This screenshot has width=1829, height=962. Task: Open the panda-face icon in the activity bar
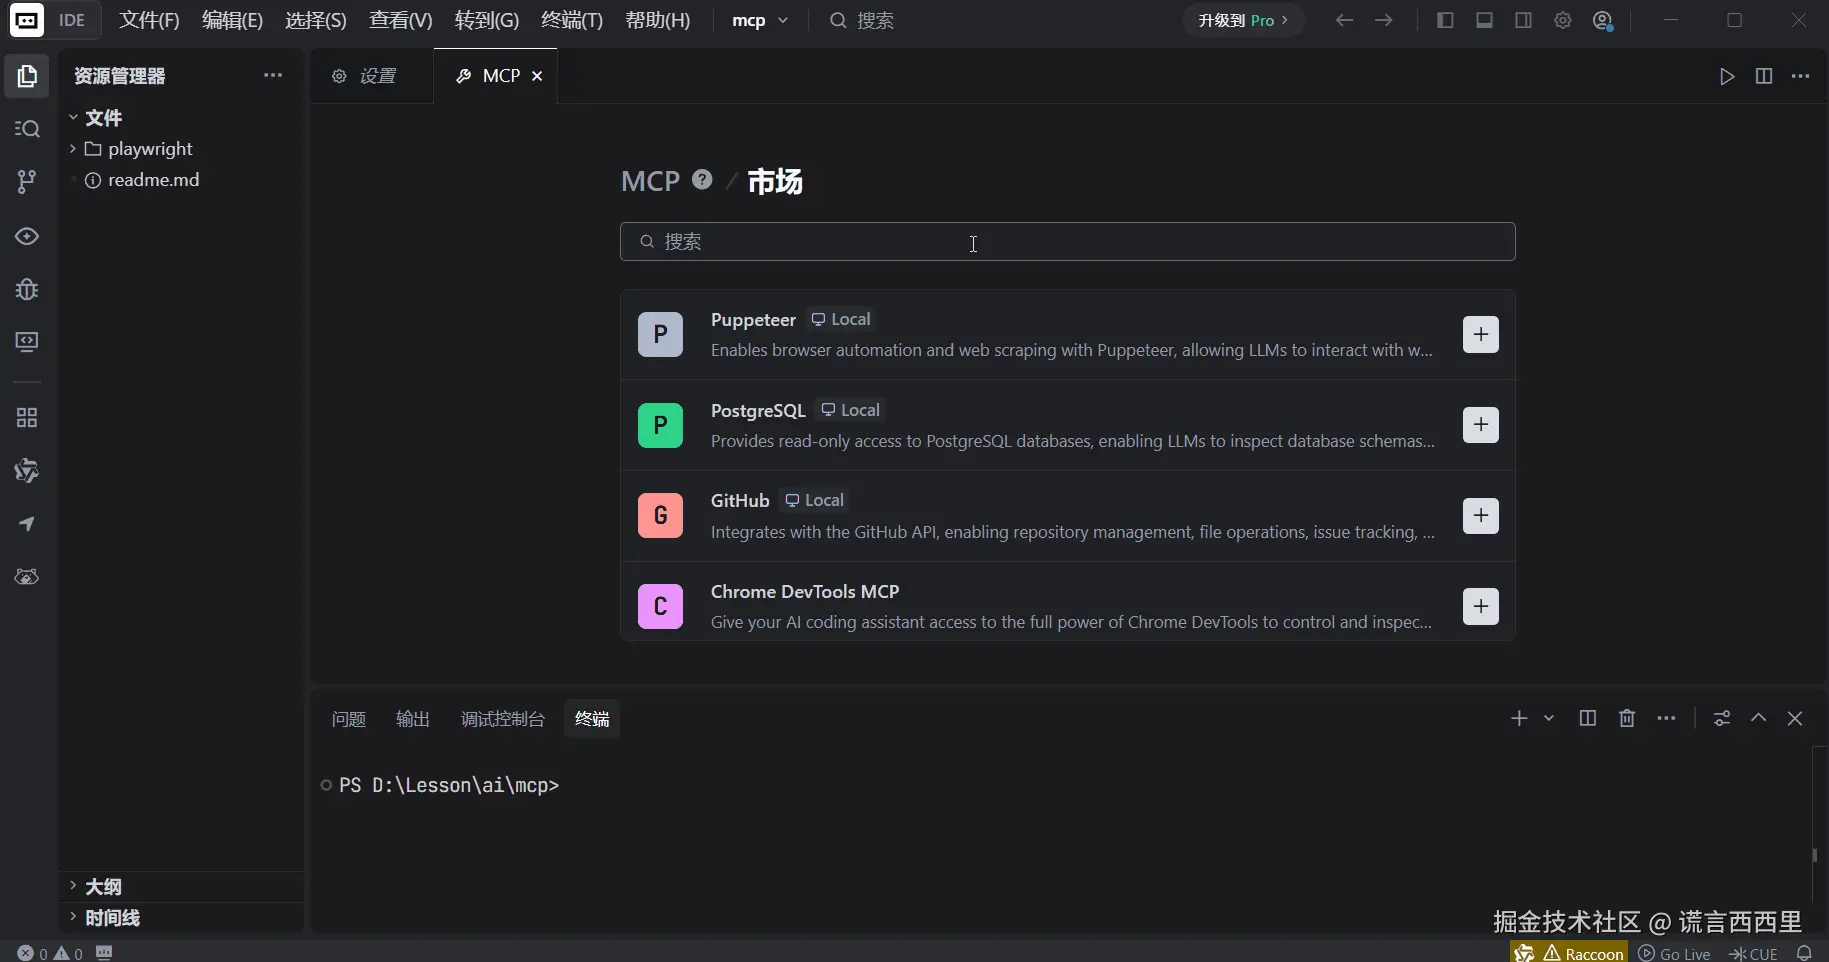(27, 577)
